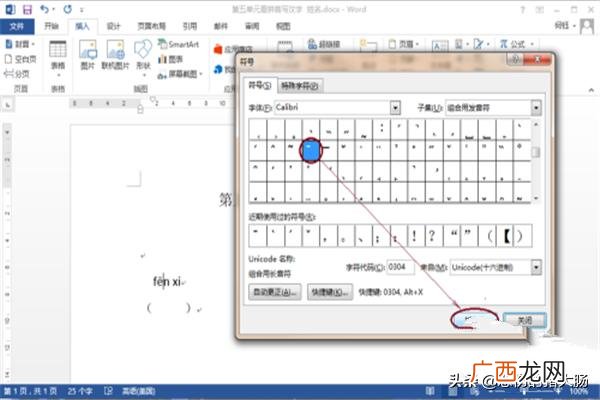The image size is (600, 400).
Task: Select the highlighted macron symbol in grid
Action: (311, 150)
